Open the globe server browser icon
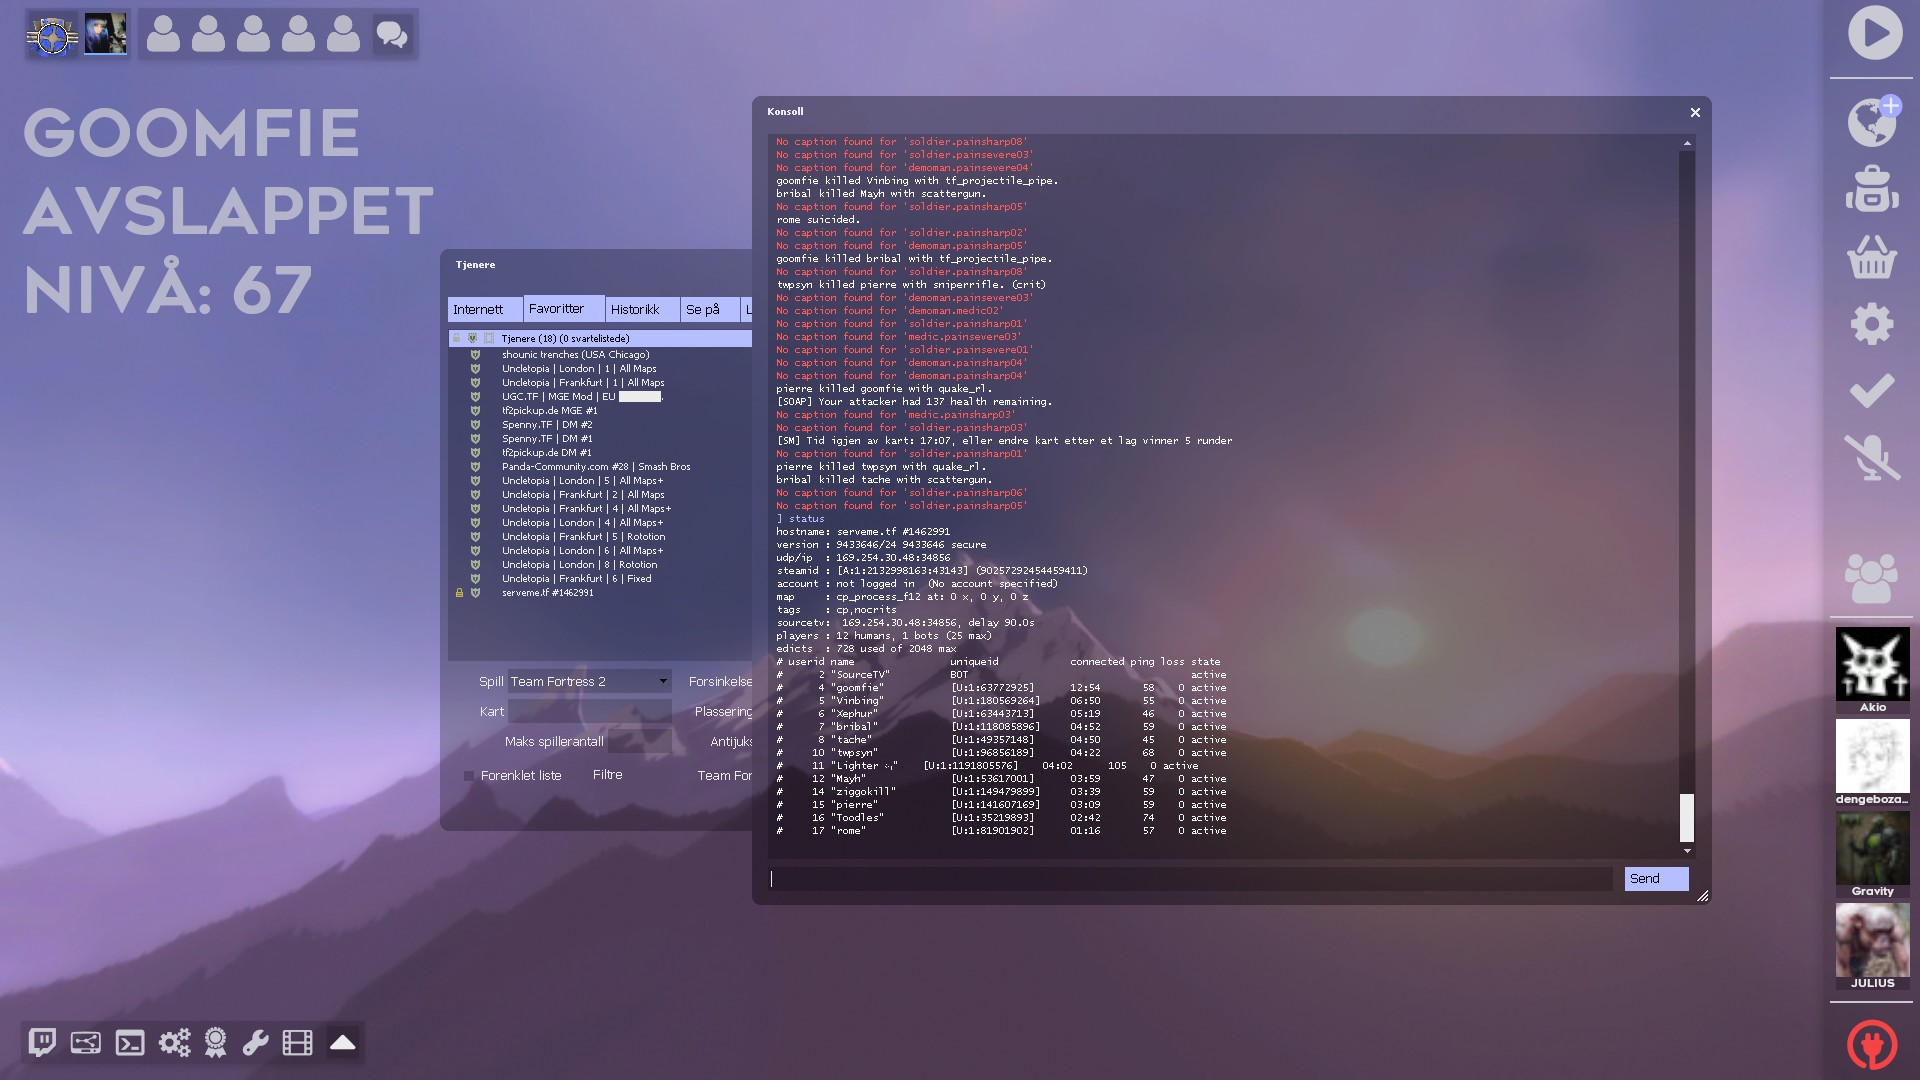Viewport: 1920px width, 1080px height. pos(1872,122)
